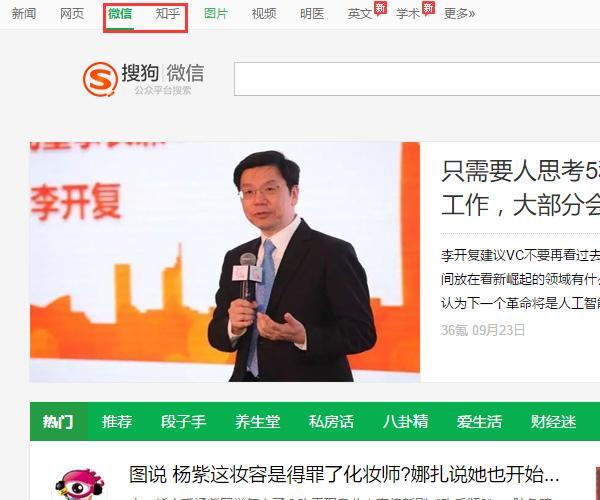
Task: Select the 热门 category tab
Action: pyautogui.click(x=58, y=422)
